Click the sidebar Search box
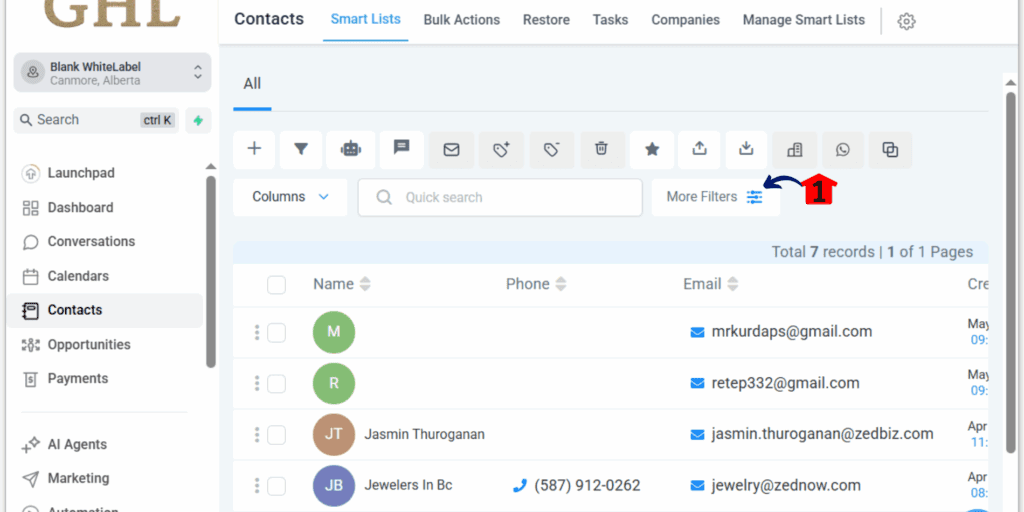This screenshot has height=512, width=1024. click(x=97, y=120)
